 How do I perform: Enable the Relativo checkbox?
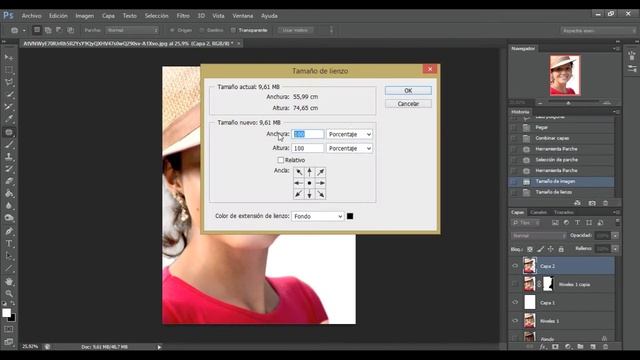(x=280, y=160)
